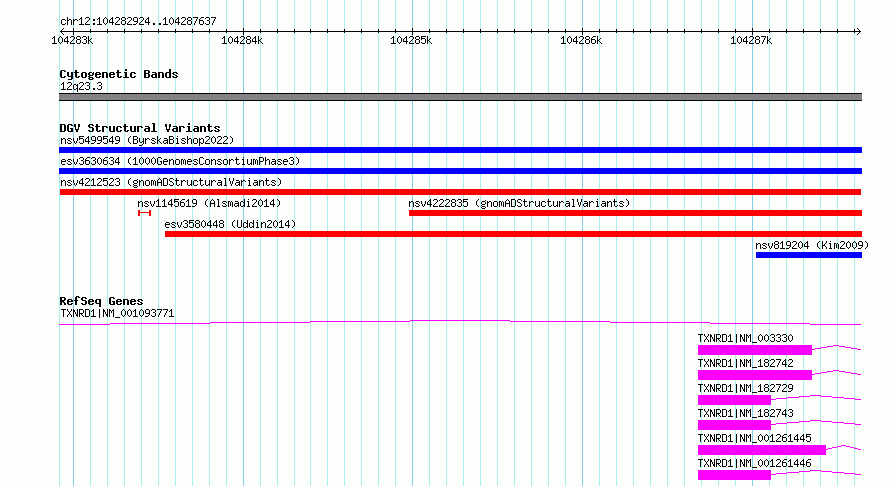890x486 pixels.
Task: Open the TXNRD1|NM_182729 gene label
Action: tap(745, 388)
